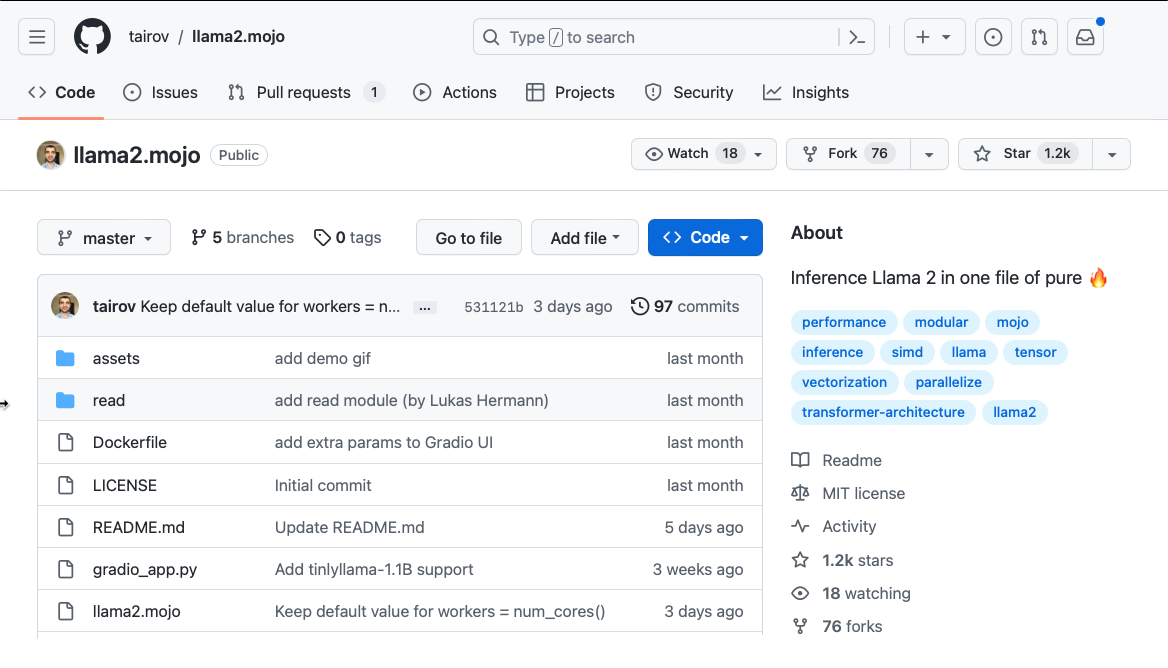Select the vectorization topic tag
Image resolution: width=1168 pixels, height=668 pixels.
click(844, 382)
